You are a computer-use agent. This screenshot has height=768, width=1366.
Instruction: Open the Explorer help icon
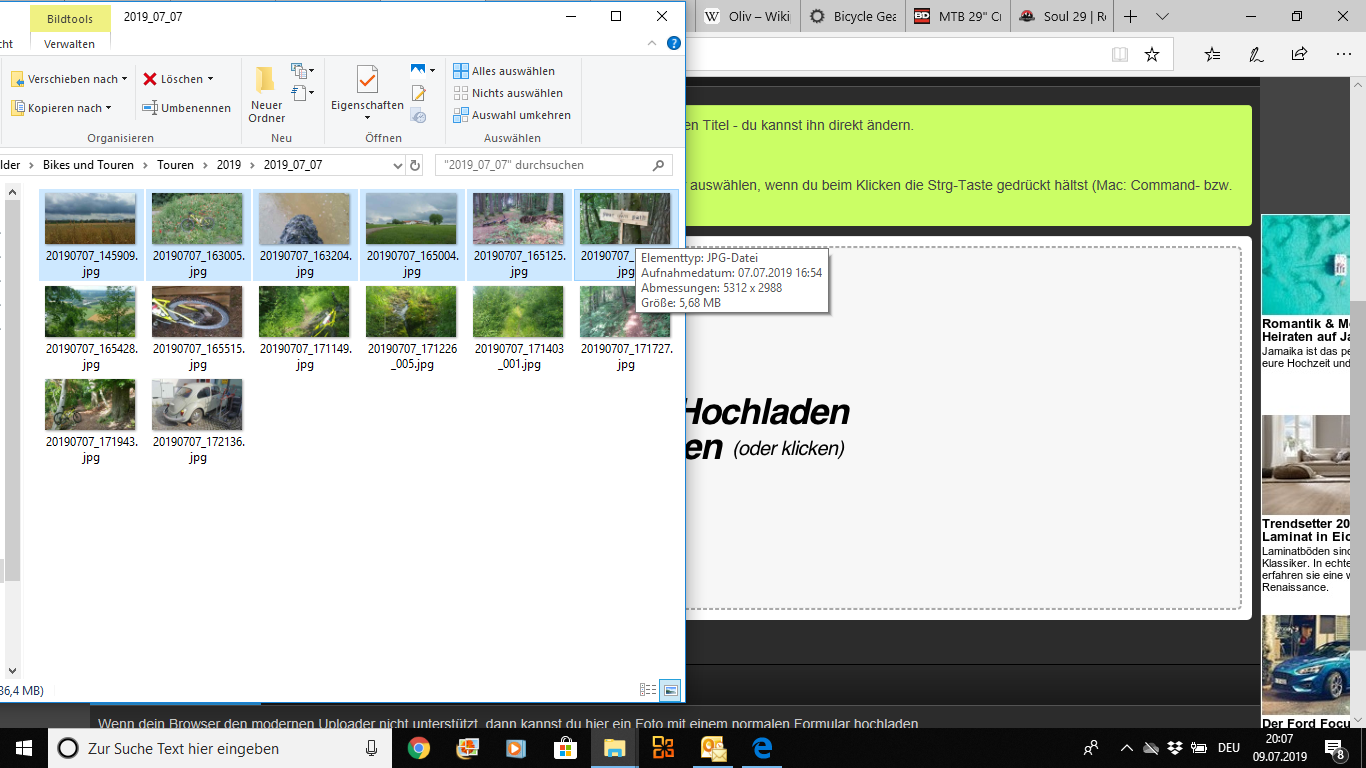coord(674,43)
